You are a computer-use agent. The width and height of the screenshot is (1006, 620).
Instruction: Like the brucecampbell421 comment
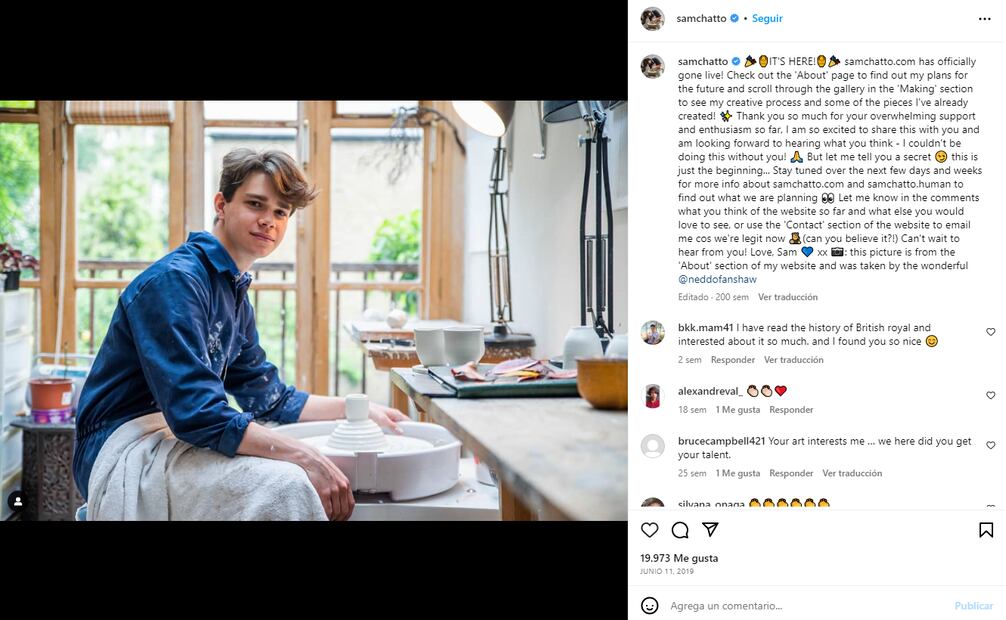tap(991, 445)
